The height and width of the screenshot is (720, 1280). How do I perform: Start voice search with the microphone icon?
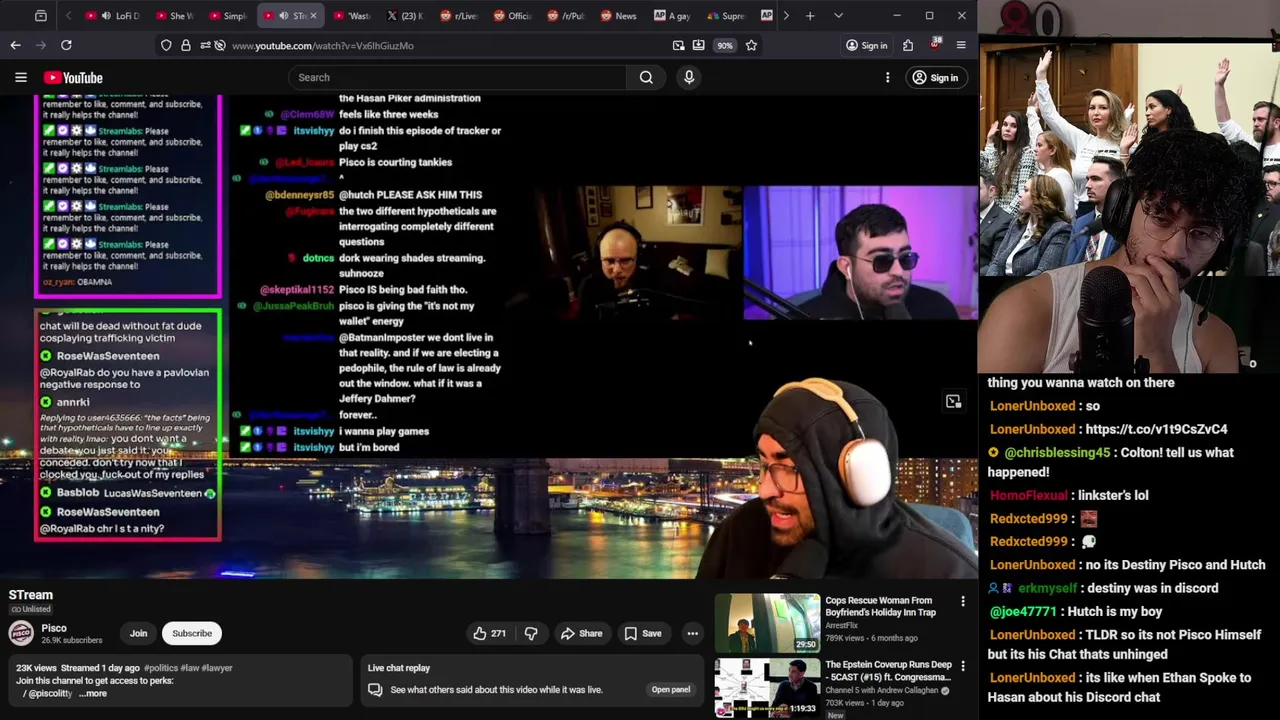pyautogui.click(x=689, y=77)
